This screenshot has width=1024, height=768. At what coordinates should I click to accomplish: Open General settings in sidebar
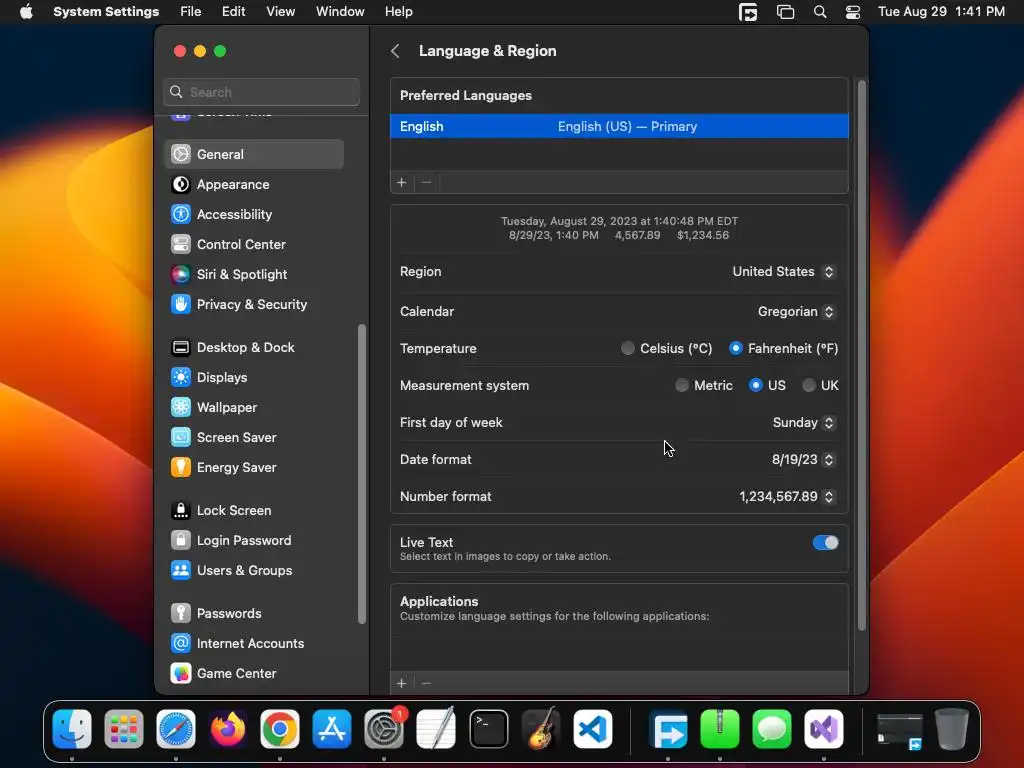tap(253, 154)
